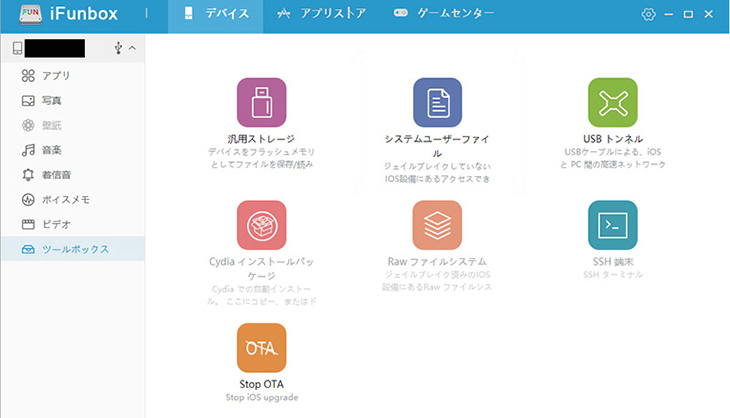Open the Raw ファイルシステム layers icon
This screenshot has width=730, height=418.
437,225
